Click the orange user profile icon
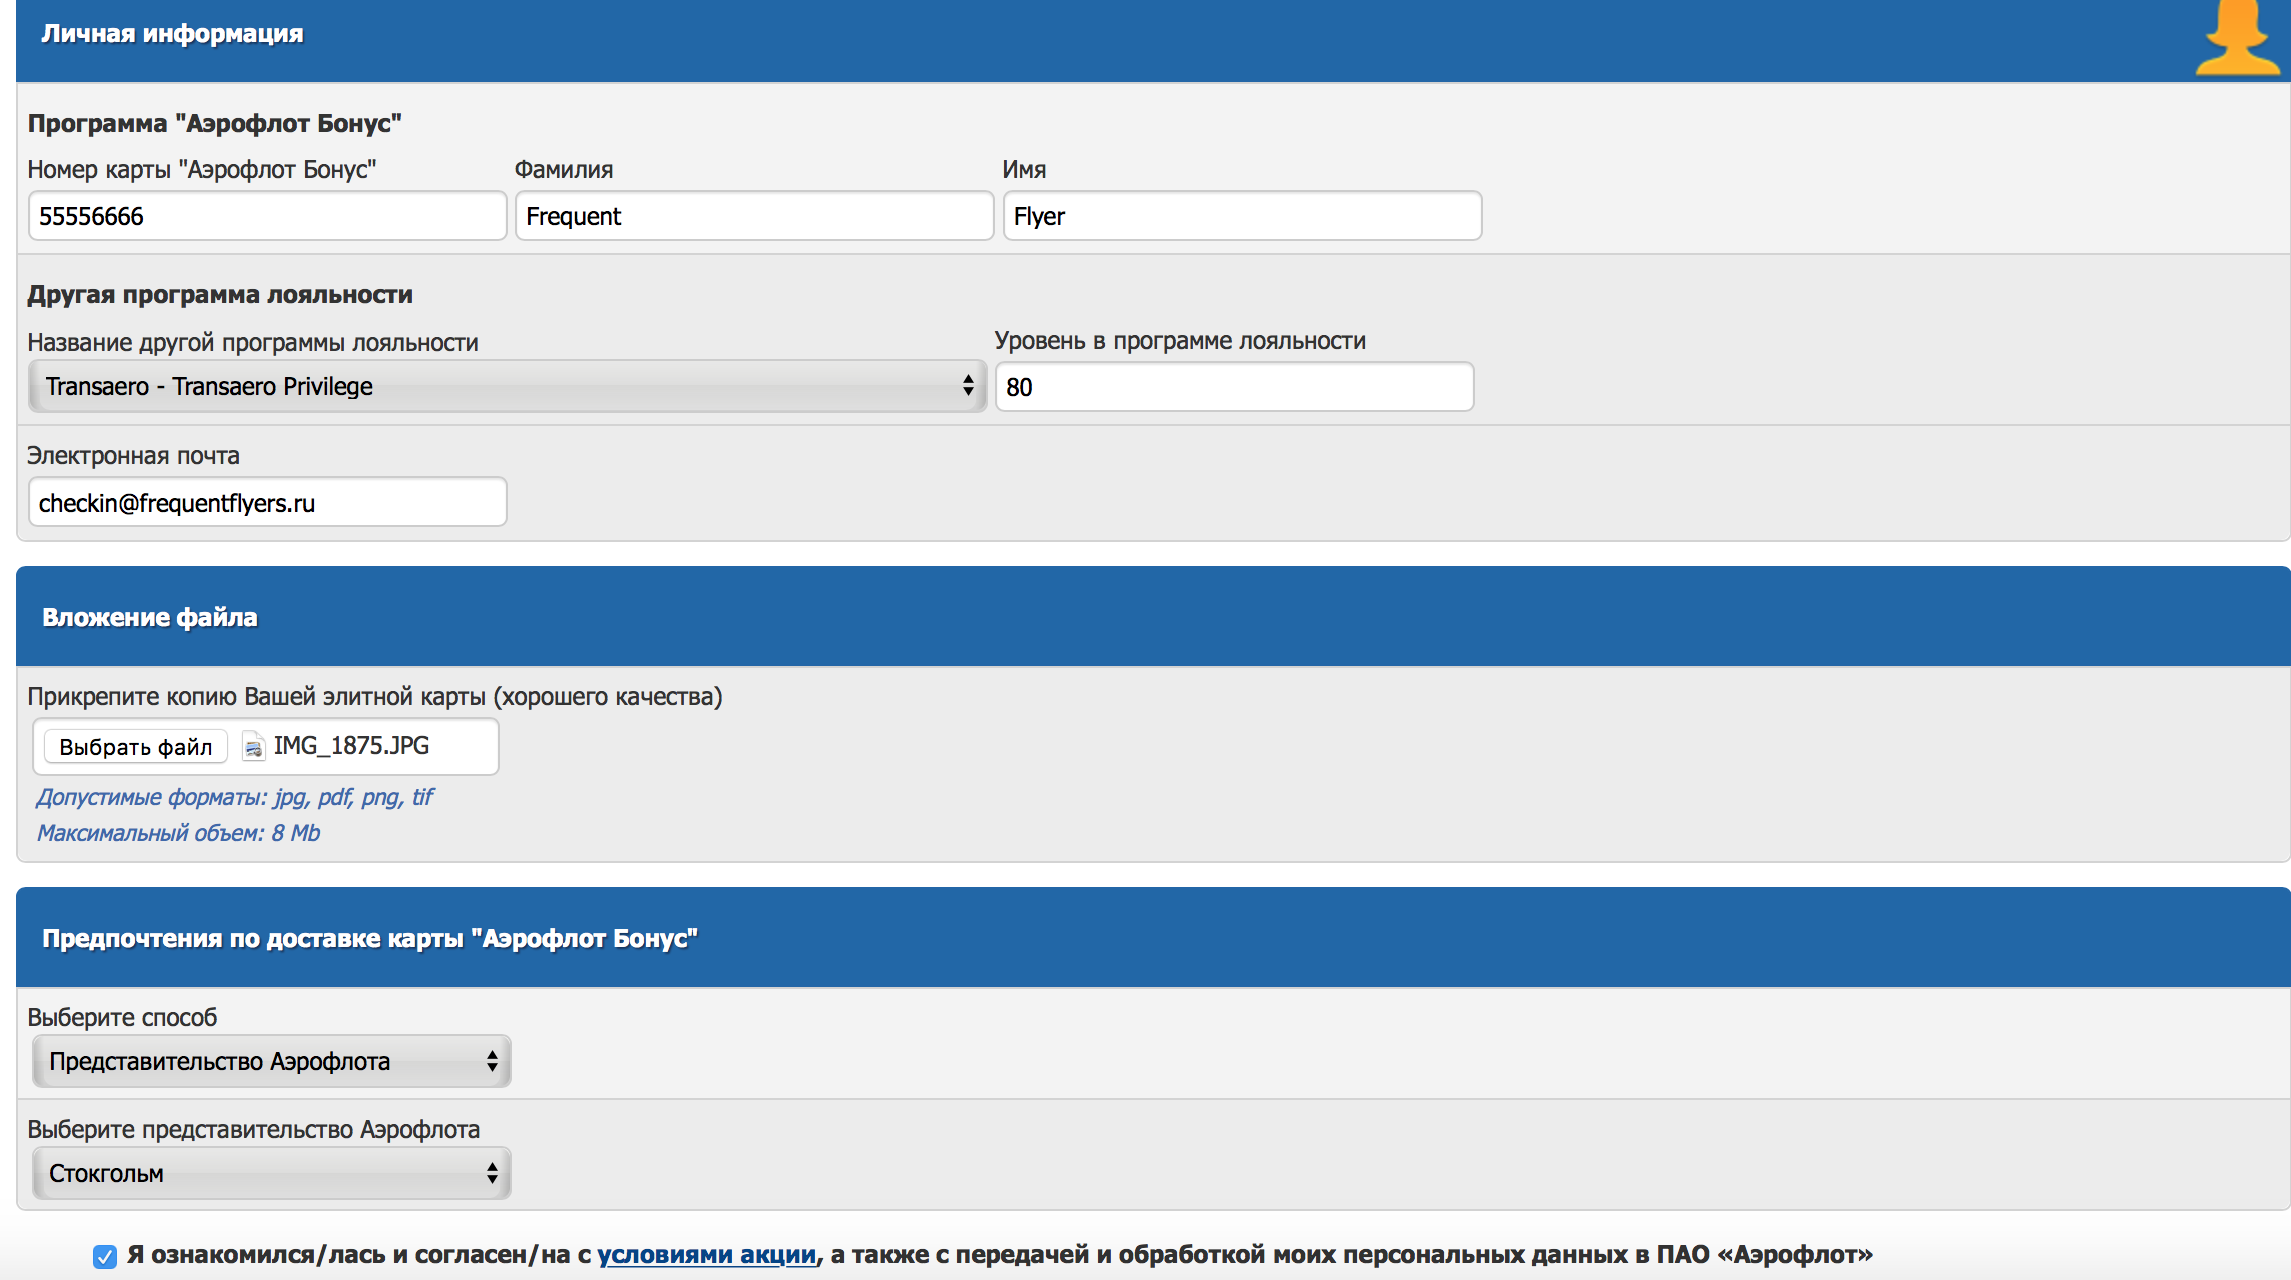 click(2238, 38)
